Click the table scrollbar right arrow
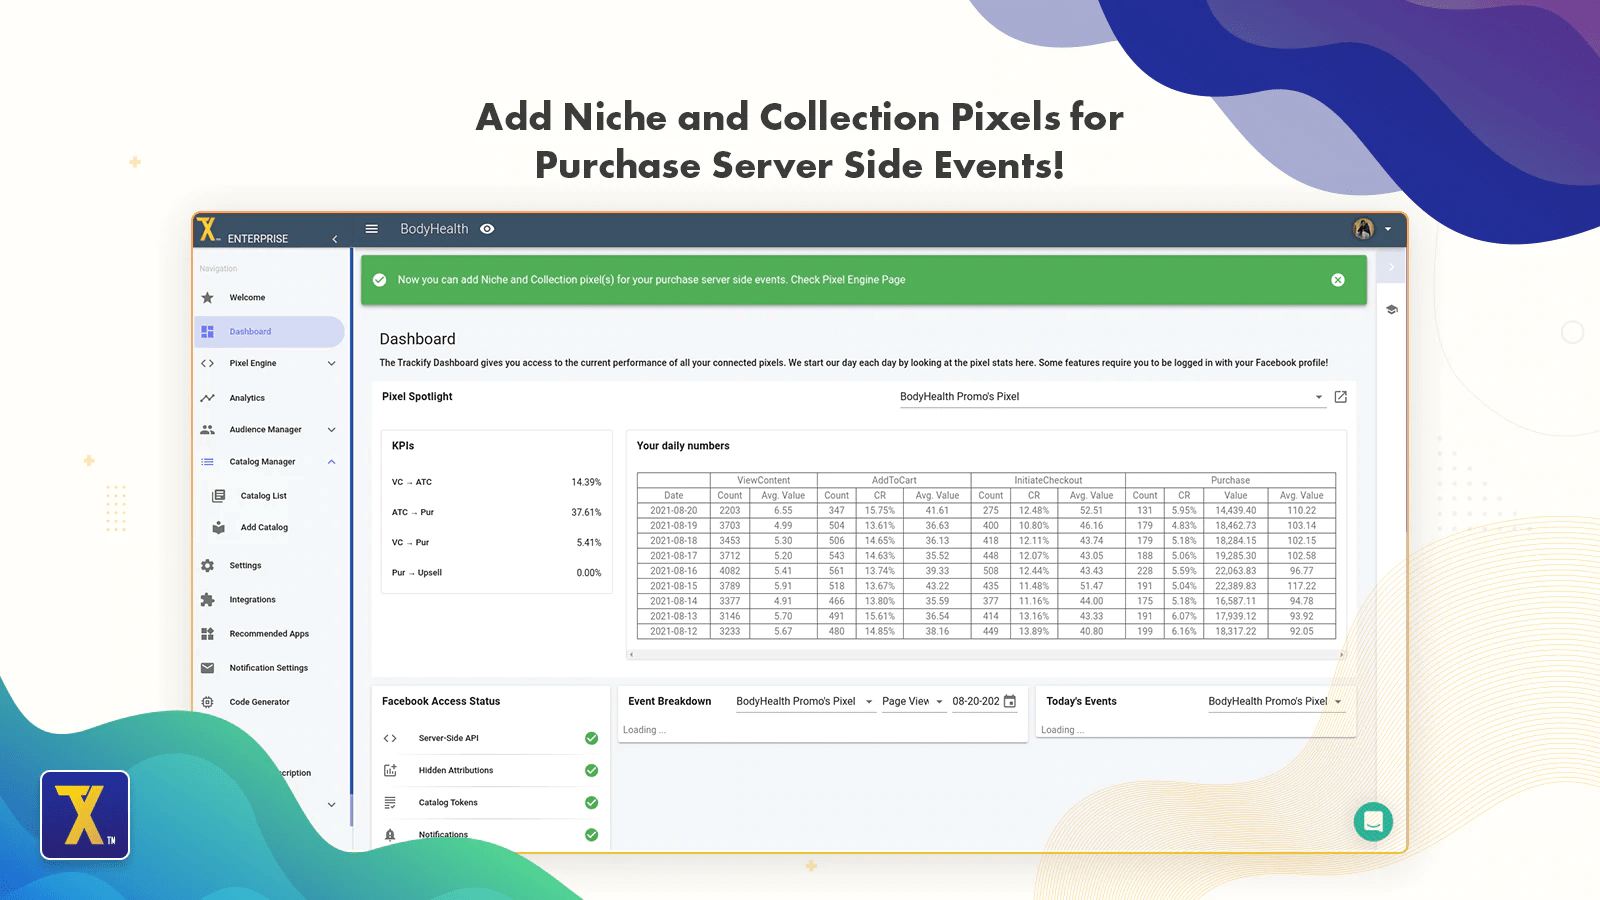The height and width of the screenshot is (900, 1600). coord(1342,655)
